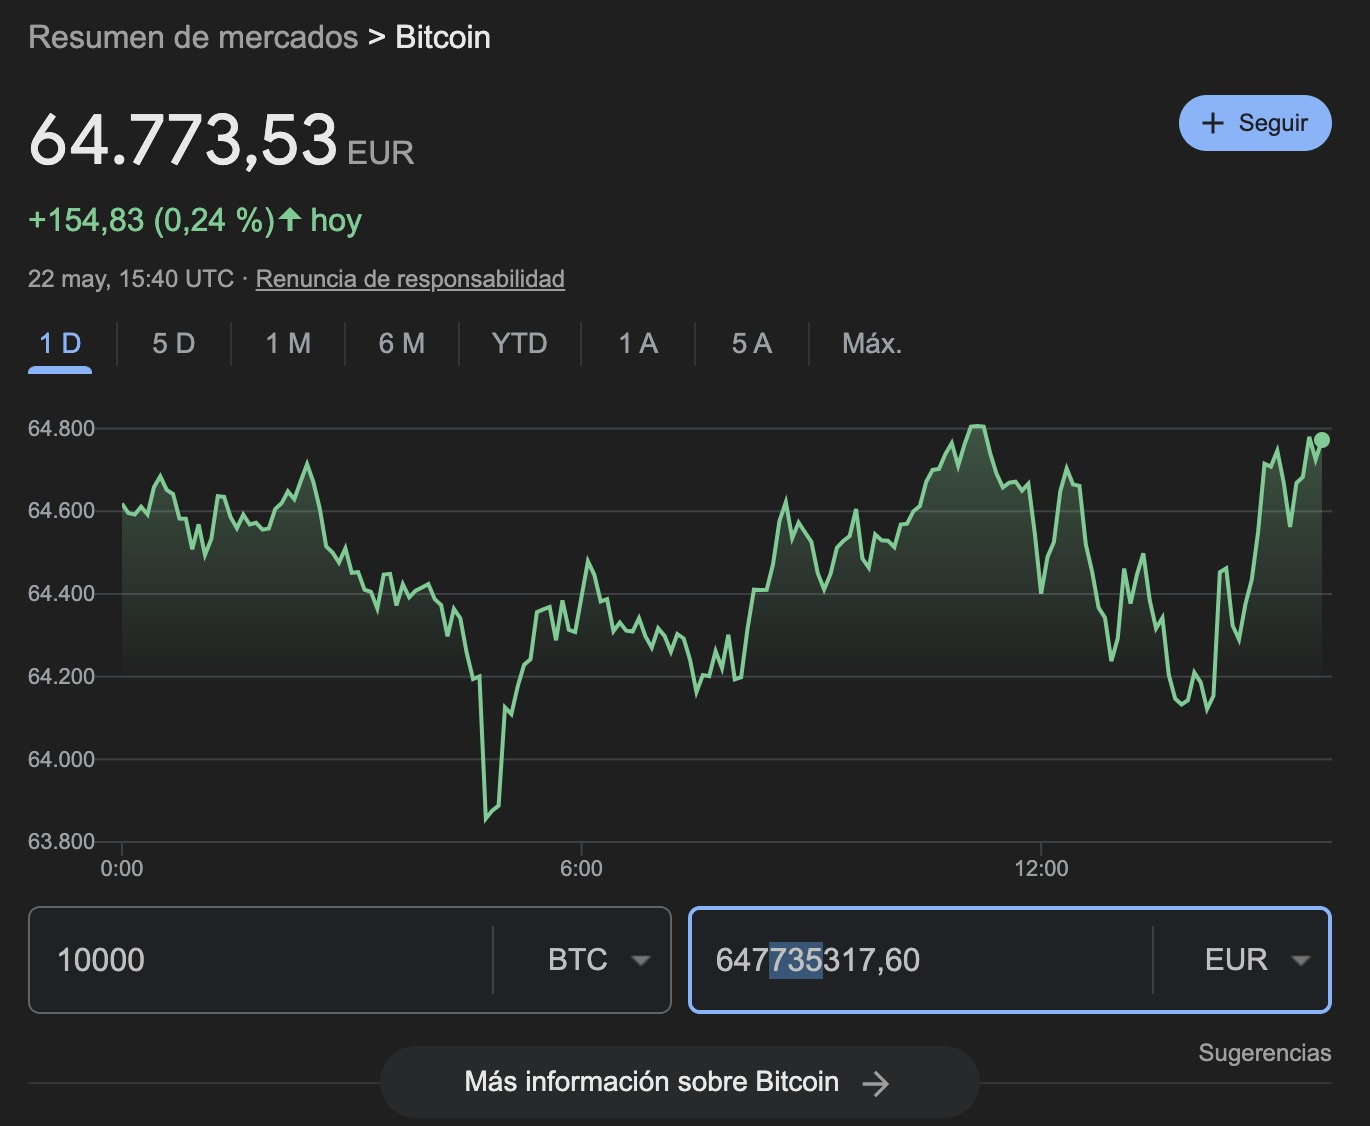Select the 1 D time range tab
Screen dimensions: 1370x1126
point(60,344)
